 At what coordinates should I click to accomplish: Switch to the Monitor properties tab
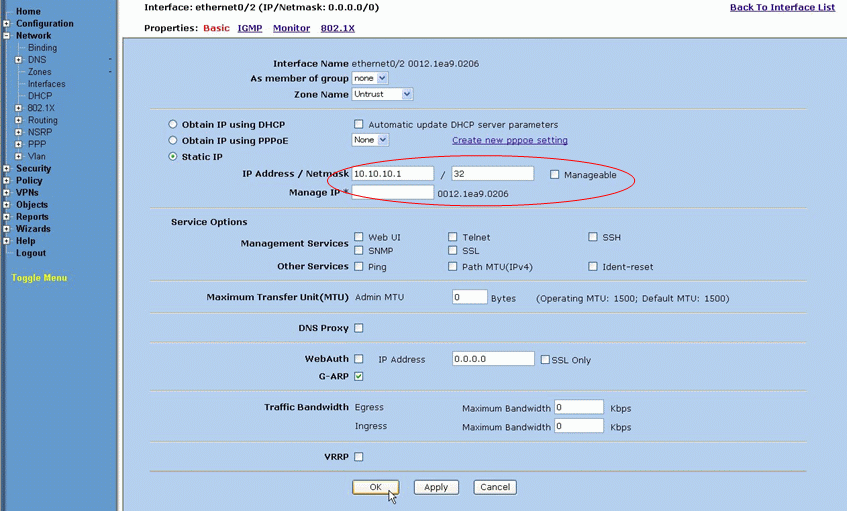click(291, 28)
